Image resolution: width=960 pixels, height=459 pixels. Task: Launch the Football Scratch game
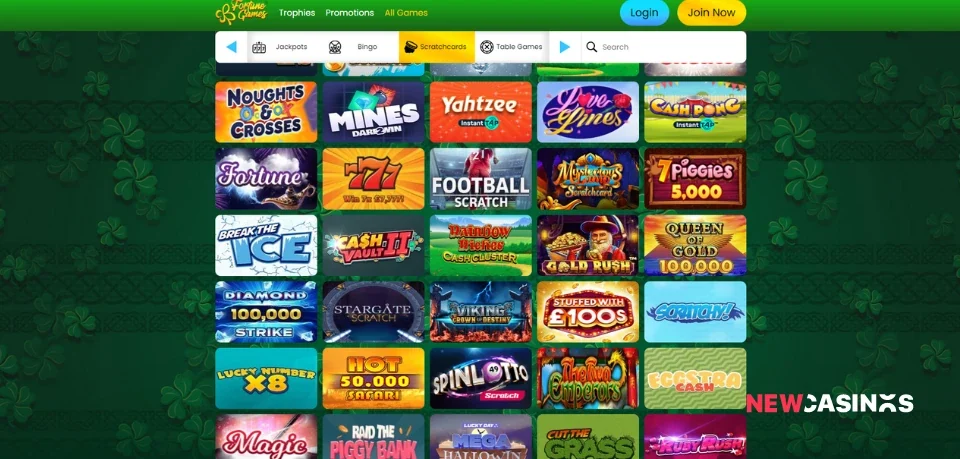[x=481, y=179]
